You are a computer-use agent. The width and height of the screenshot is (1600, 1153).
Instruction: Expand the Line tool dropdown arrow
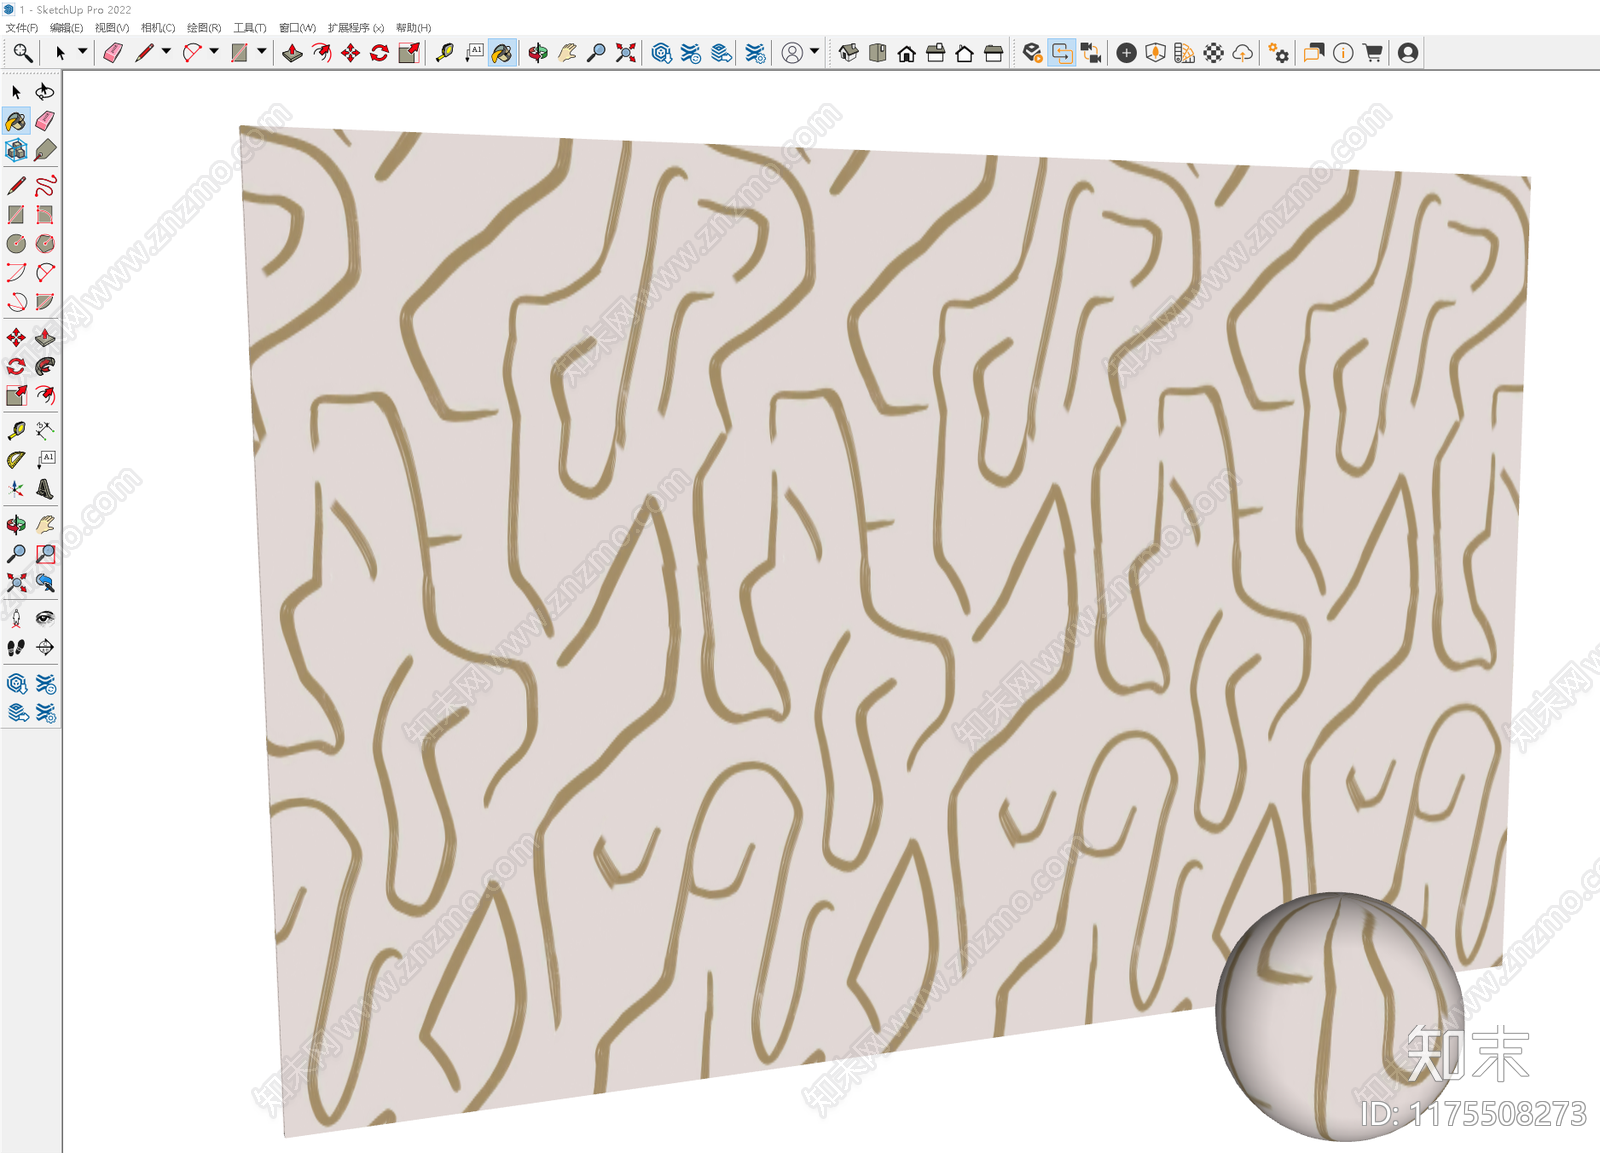[166, 52]
